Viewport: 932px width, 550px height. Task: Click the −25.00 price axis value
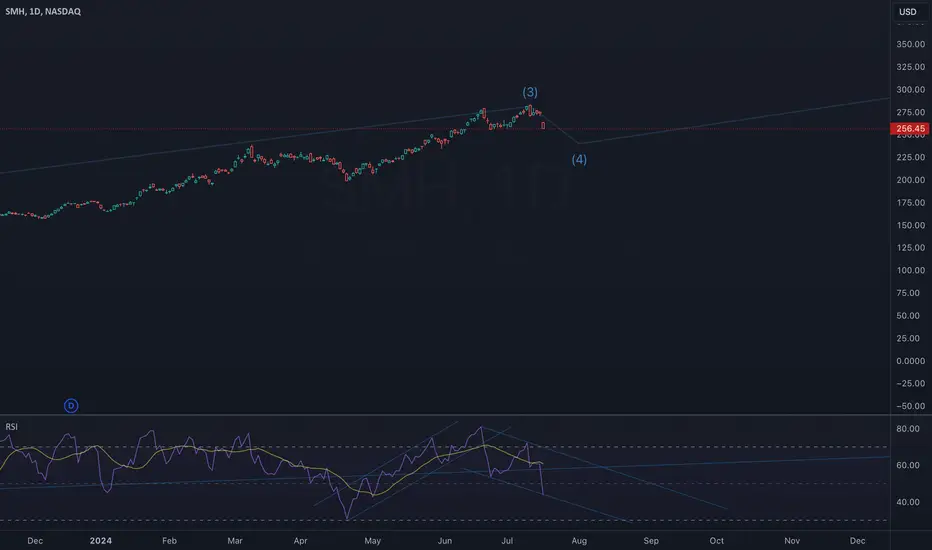pyautogui.click(x=911, y=384)
